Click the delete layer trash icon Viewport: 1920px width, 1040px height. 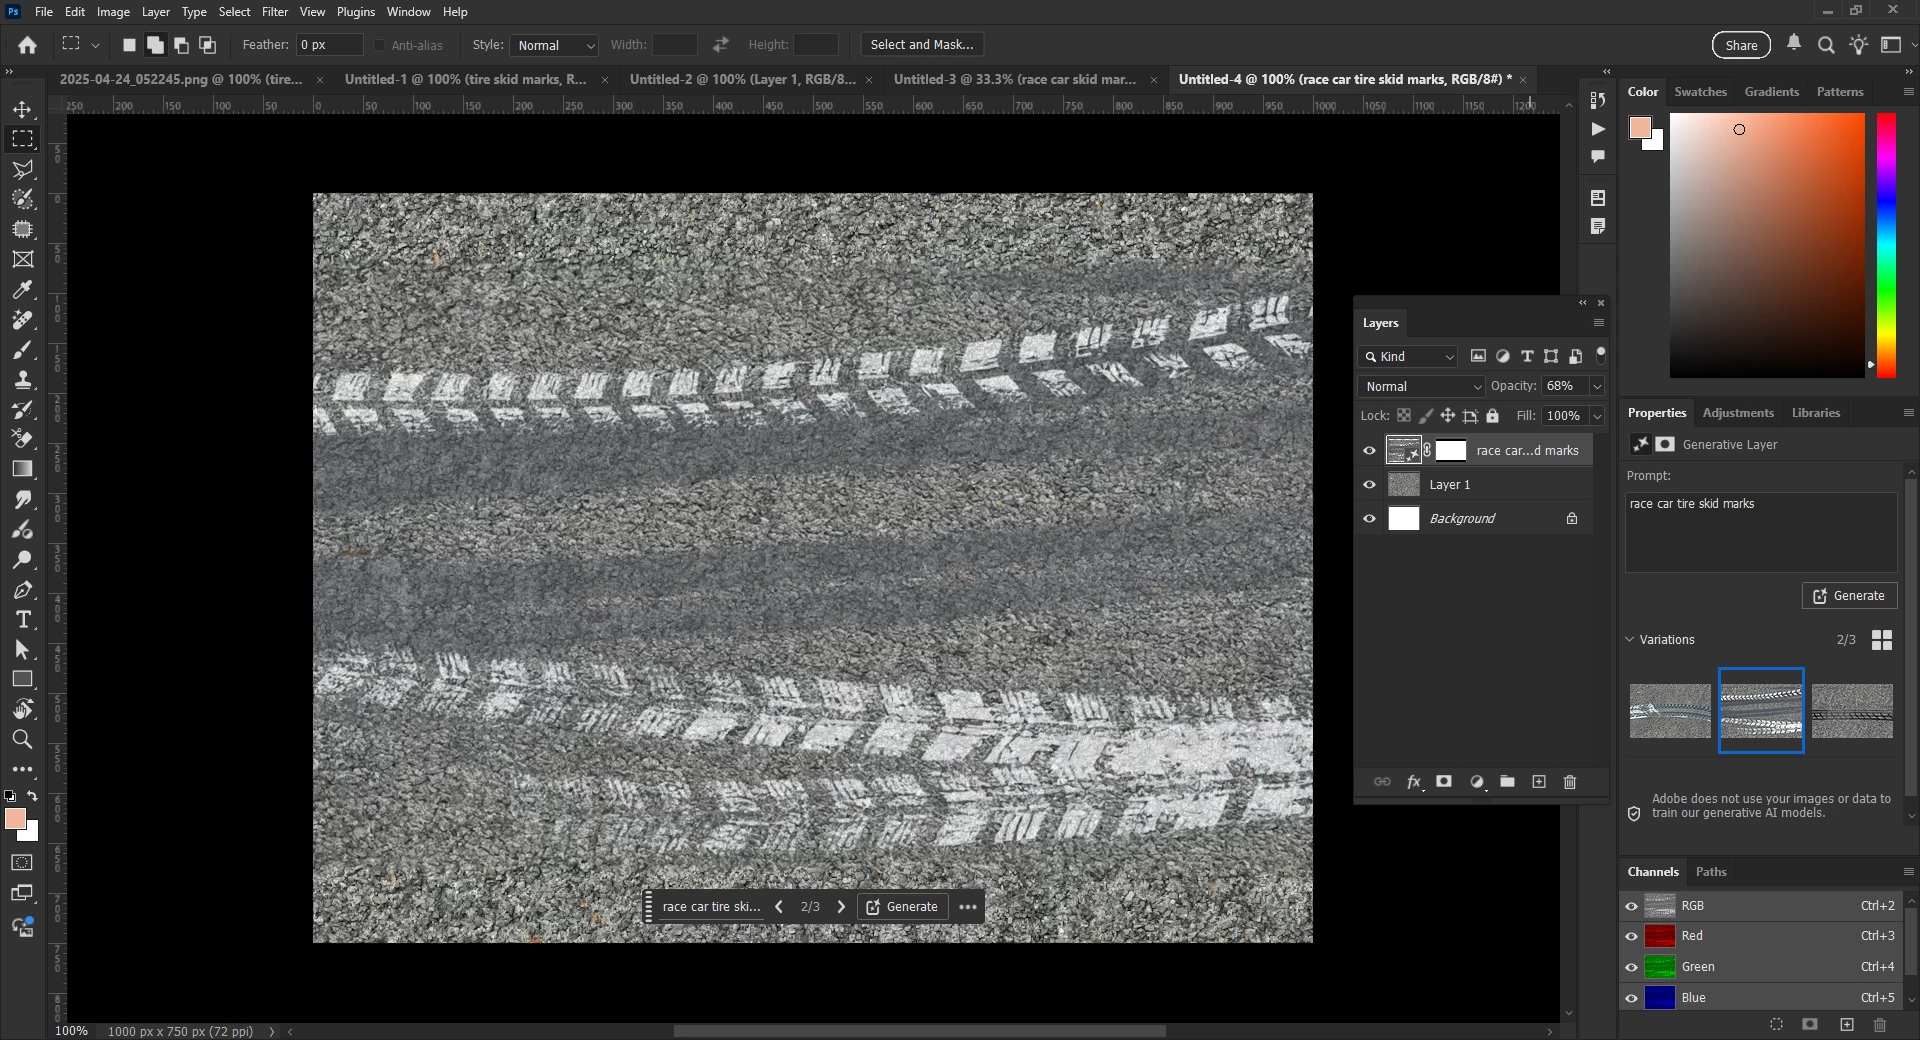click(1569, 782)
